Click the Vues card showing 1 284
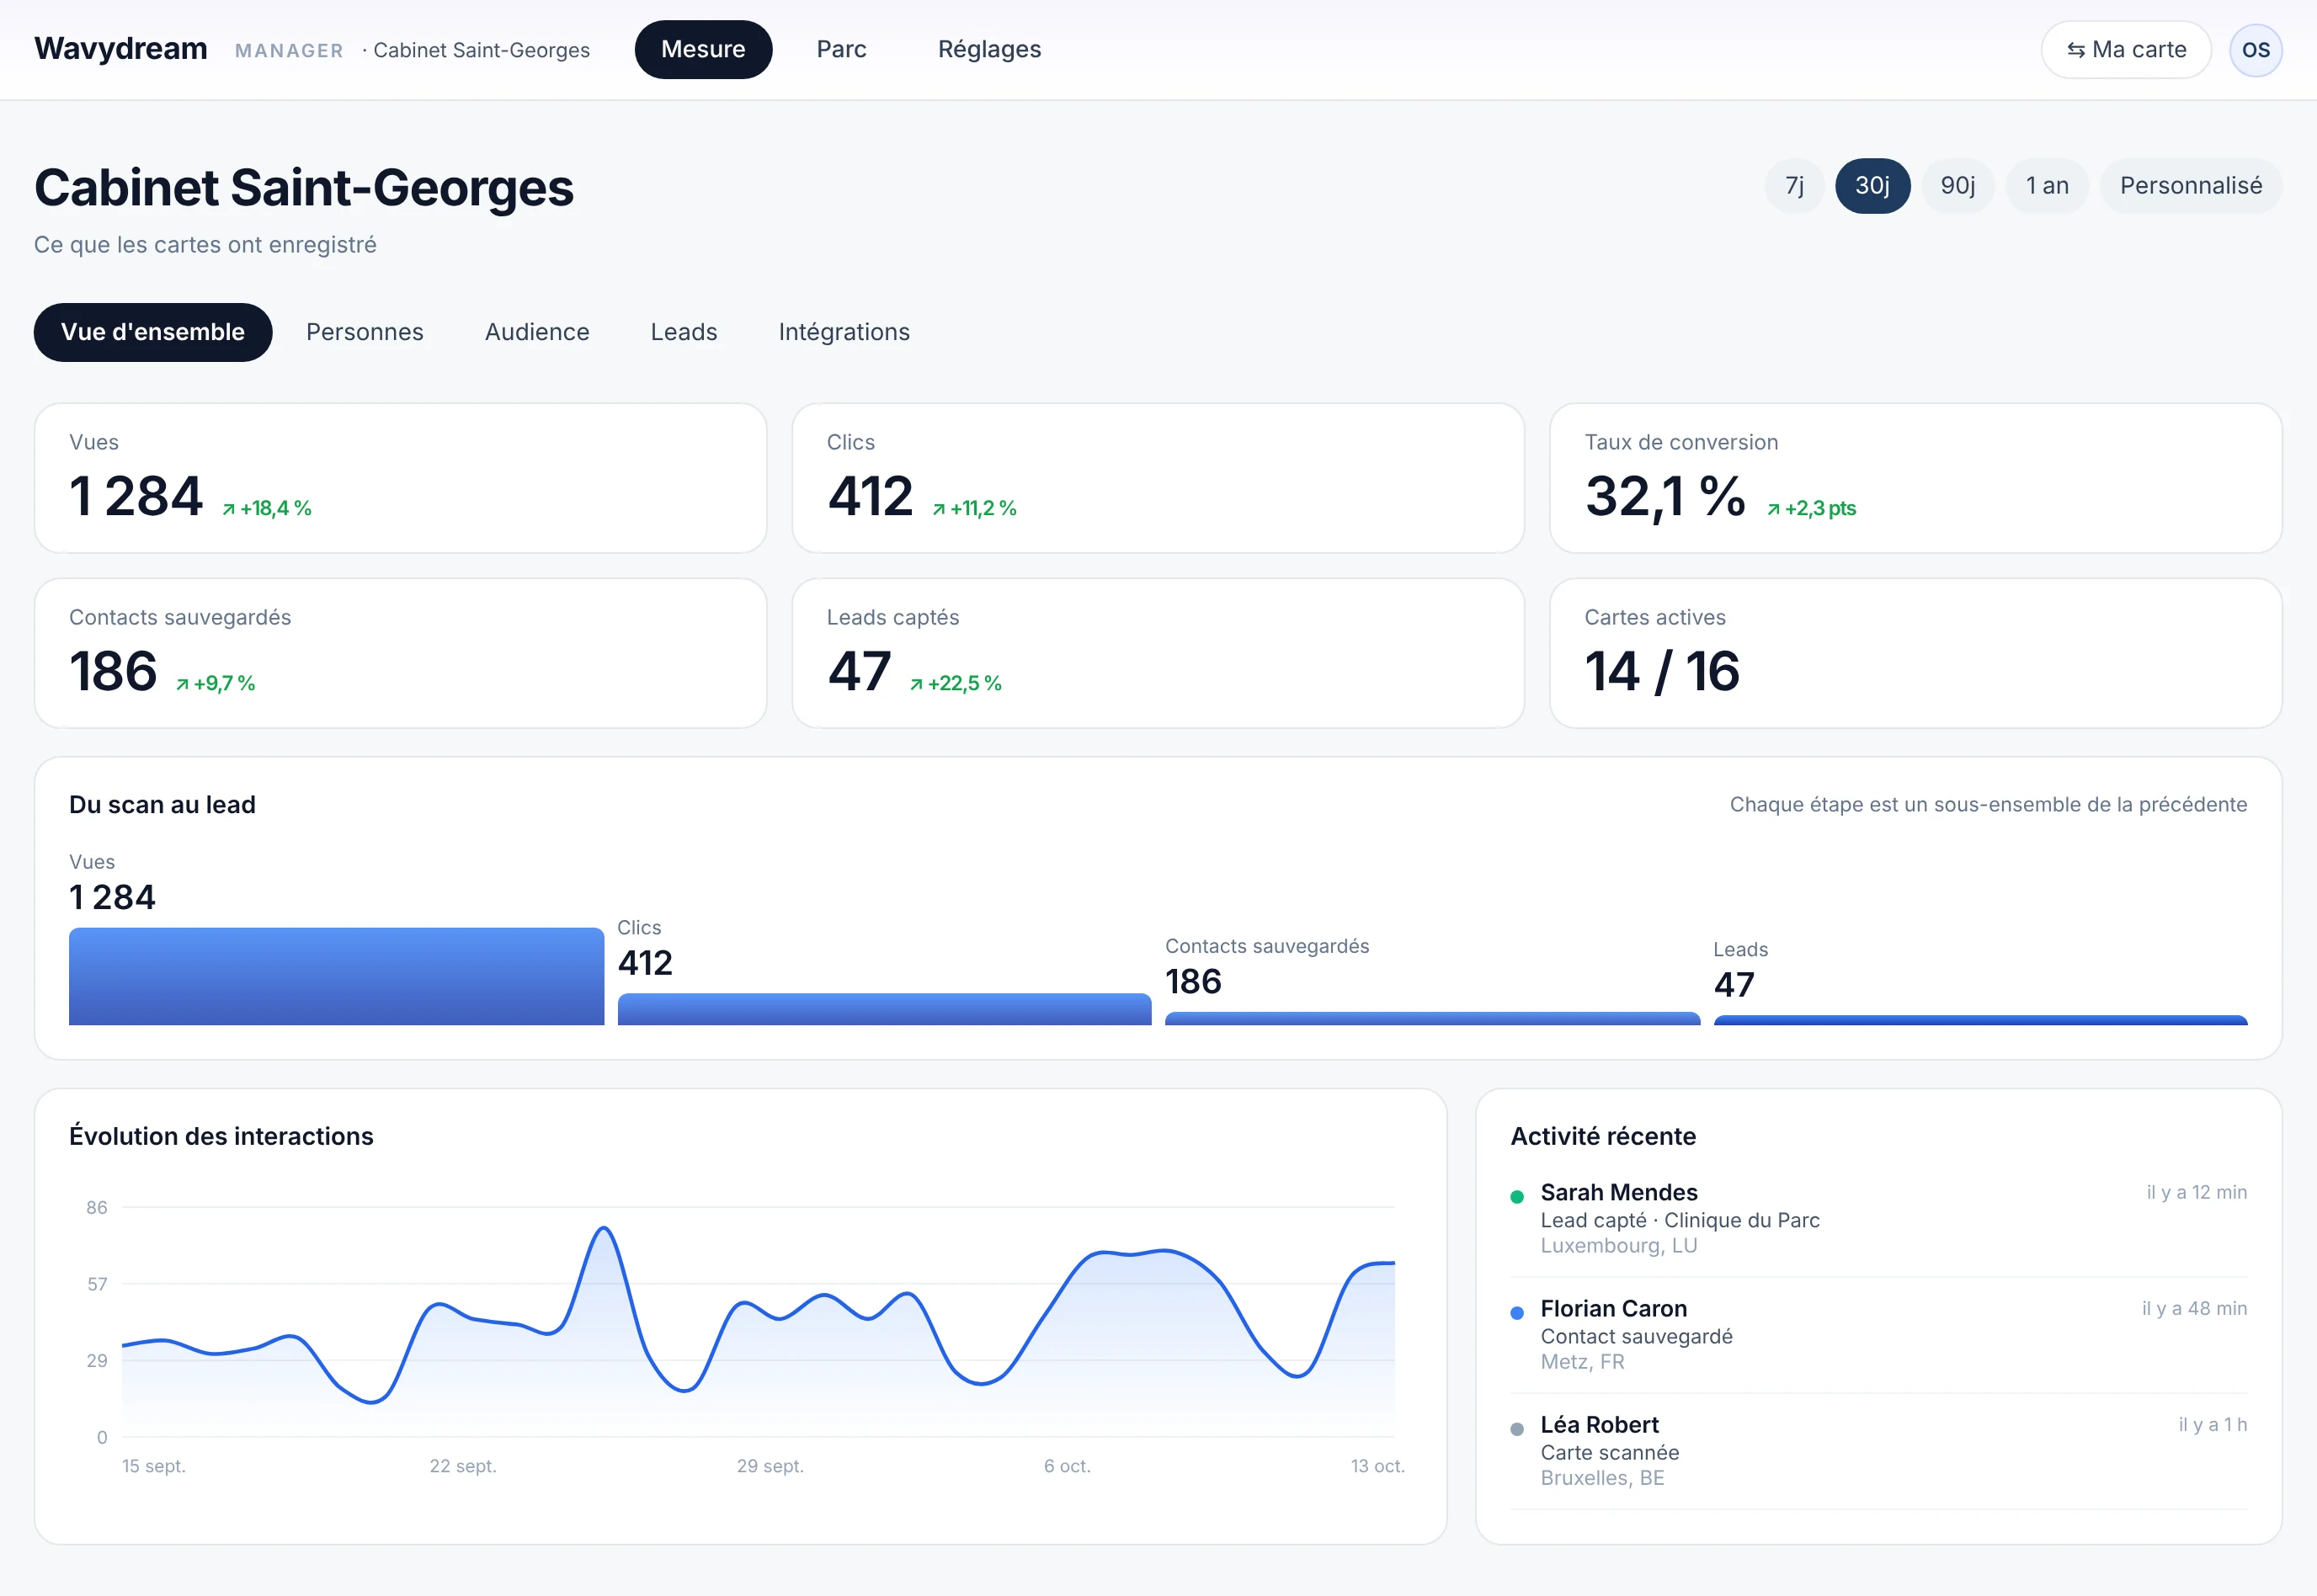This screenshot has height=1596, width=2317. [x=400, y=478]
